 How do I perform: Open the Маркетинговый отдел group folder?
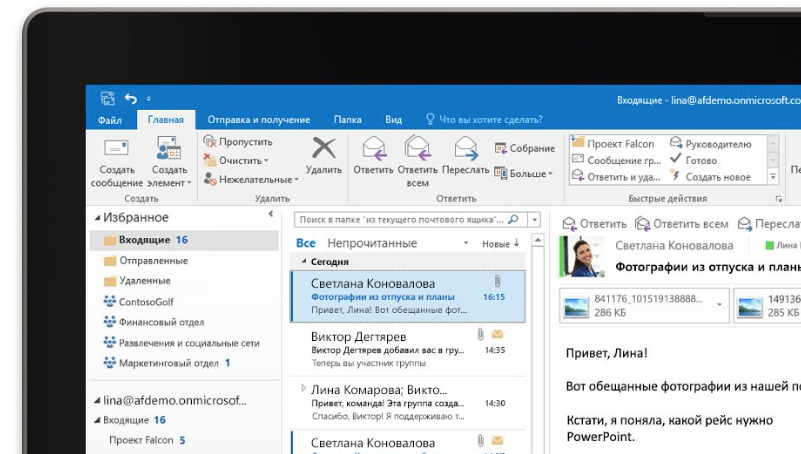pyautogui.click(x=169, y=363)
